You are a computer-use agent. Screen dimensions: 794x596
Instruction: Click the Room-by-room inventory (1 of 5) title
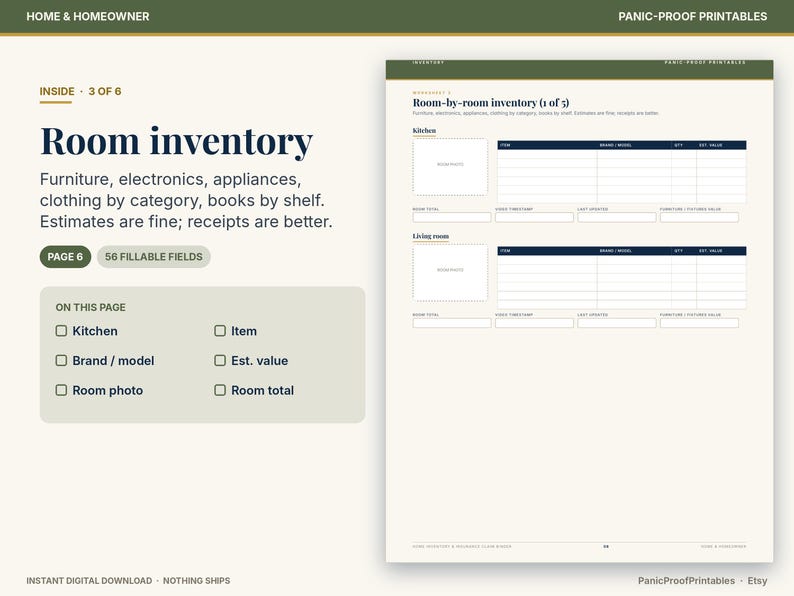click(x=491, y=103)
